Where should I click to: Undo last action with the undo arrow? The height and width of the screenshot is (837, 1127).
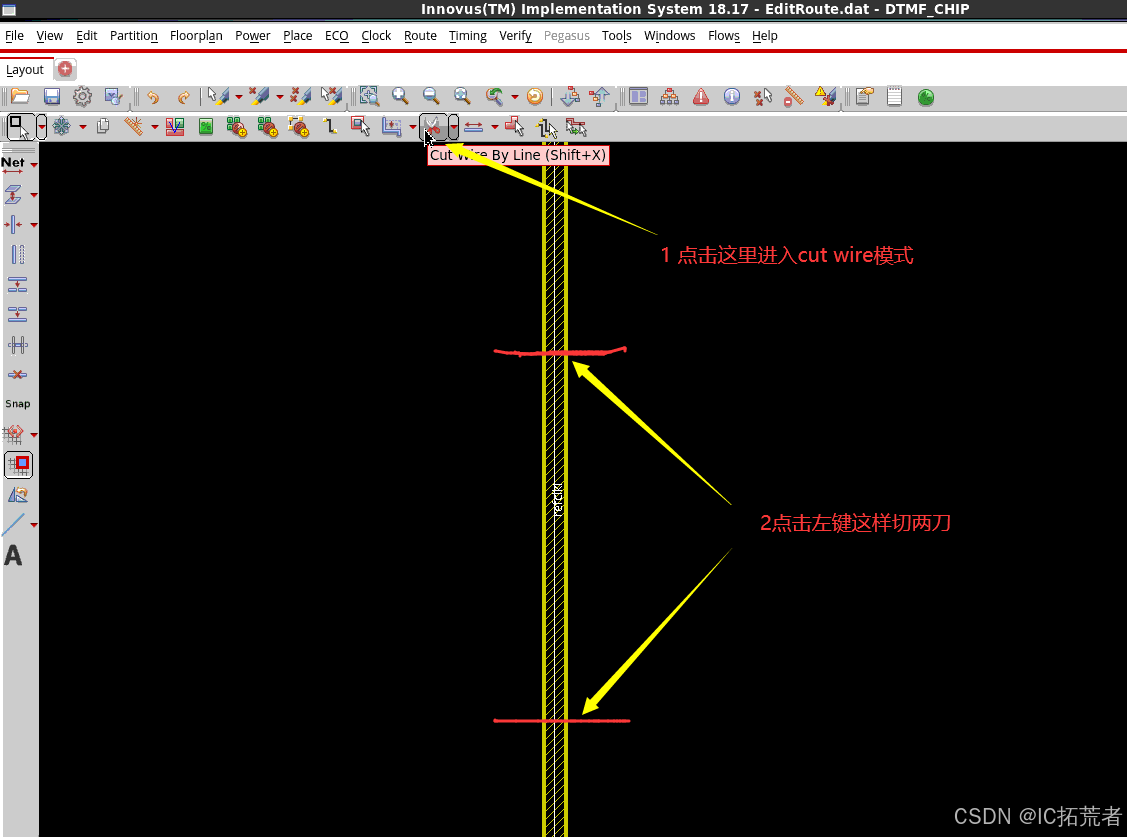pos(152,97)
